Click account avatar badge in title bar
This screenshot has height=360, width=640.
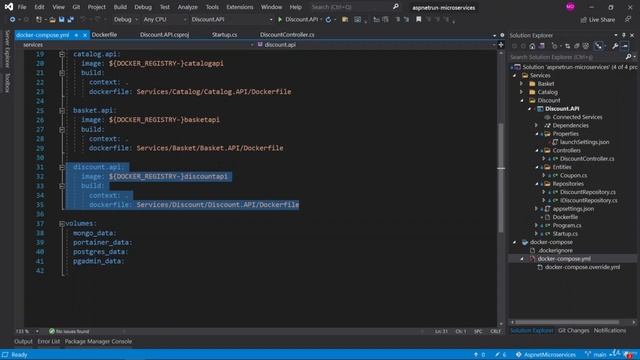(x=570, y=7)
